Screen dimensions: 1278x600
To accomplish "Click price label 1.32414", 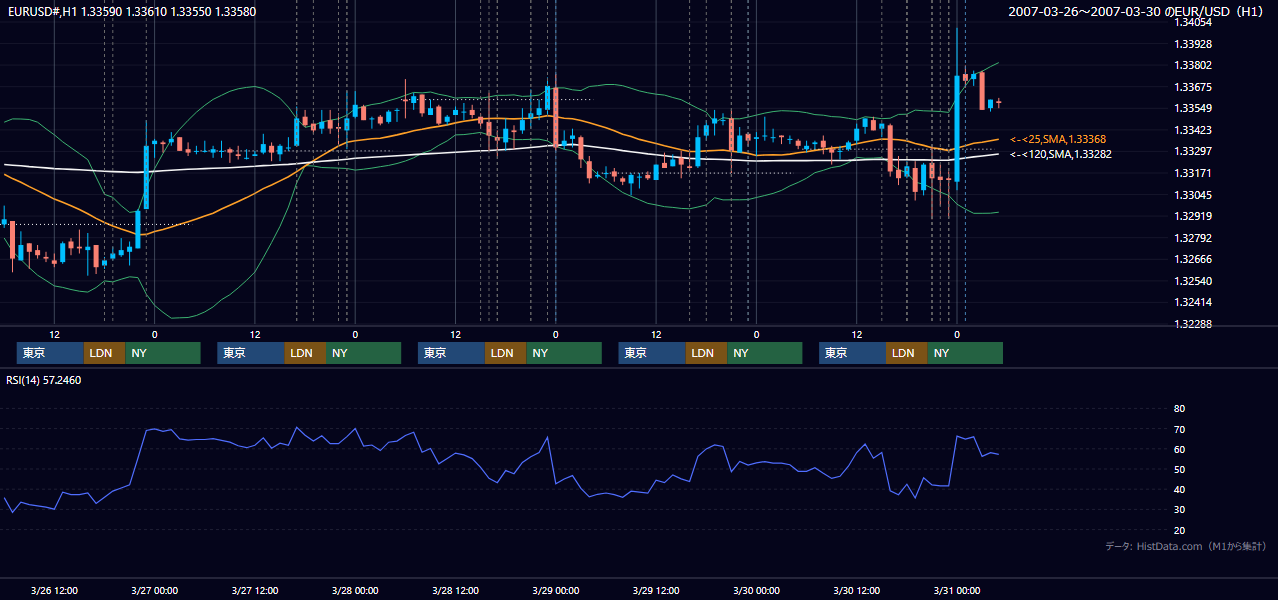I will (x=1193, y=302).
